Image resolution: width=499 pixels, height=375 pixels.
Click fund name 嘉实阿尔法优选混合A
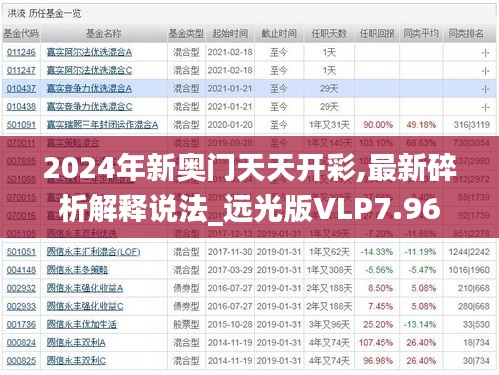click(89, 52)
